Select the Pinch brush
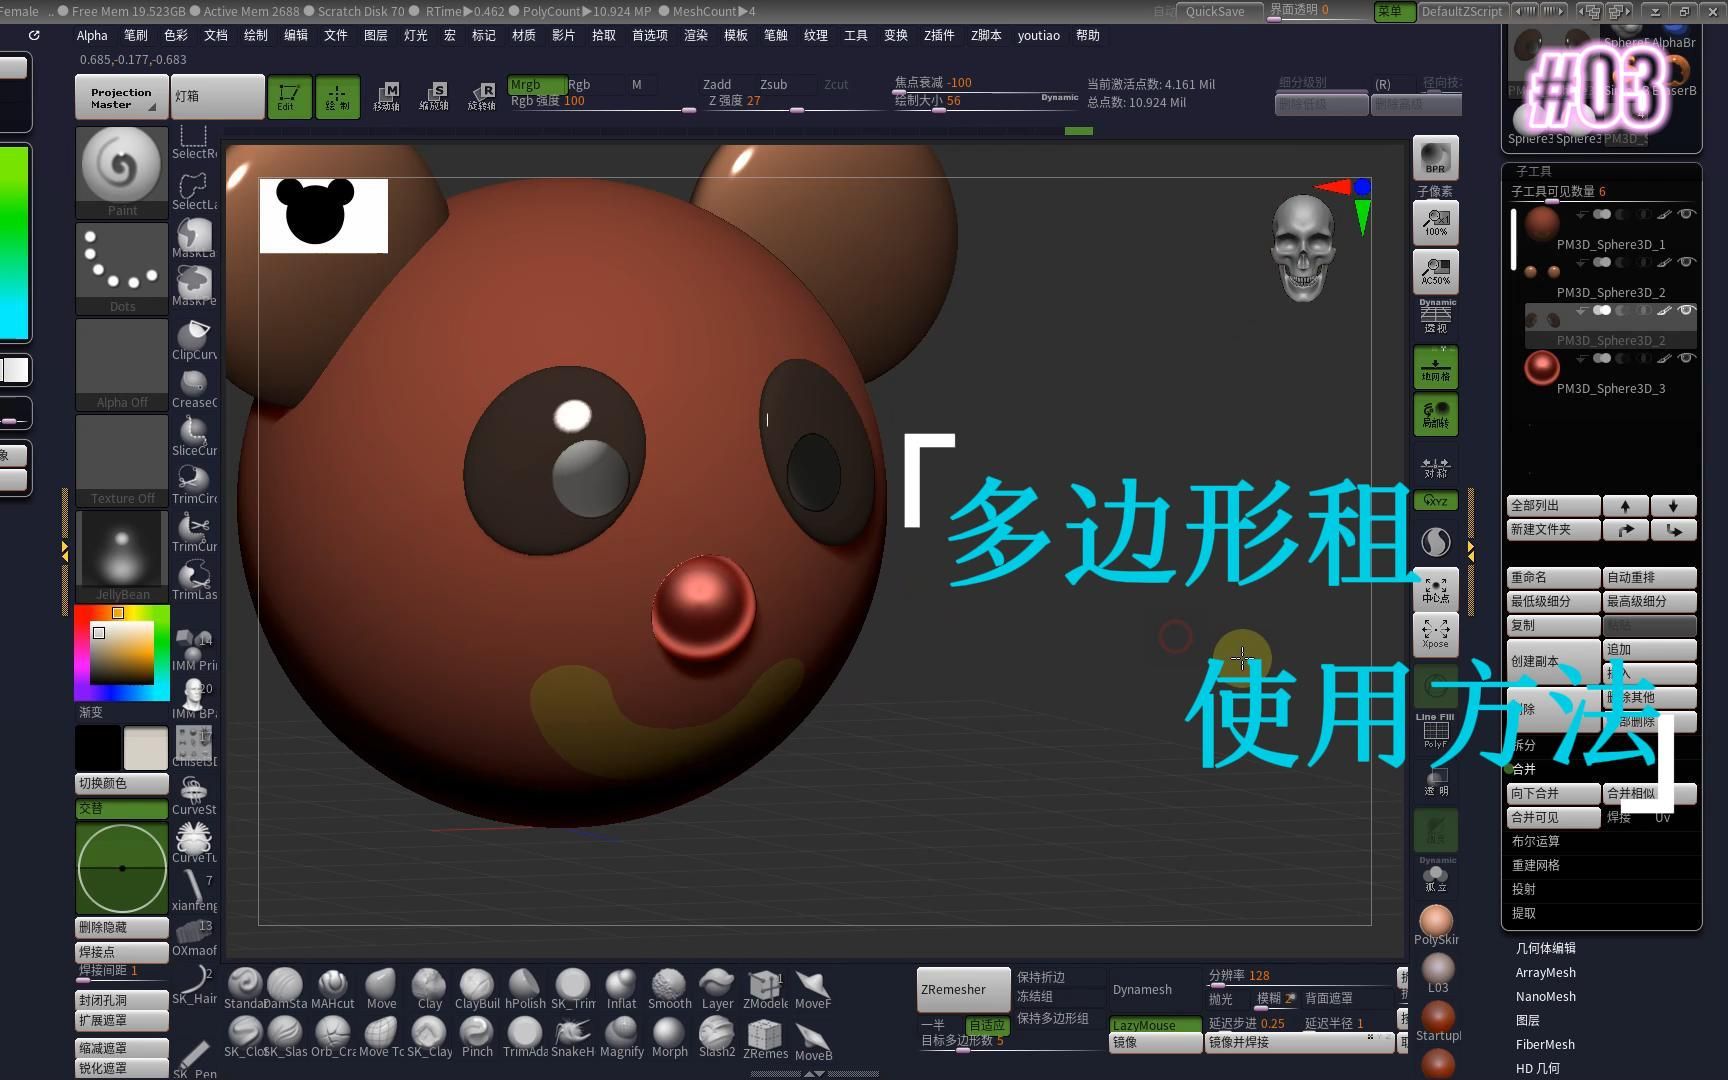Image resolution: width=1728 pixels, height=1080 pixels. 477,1033
